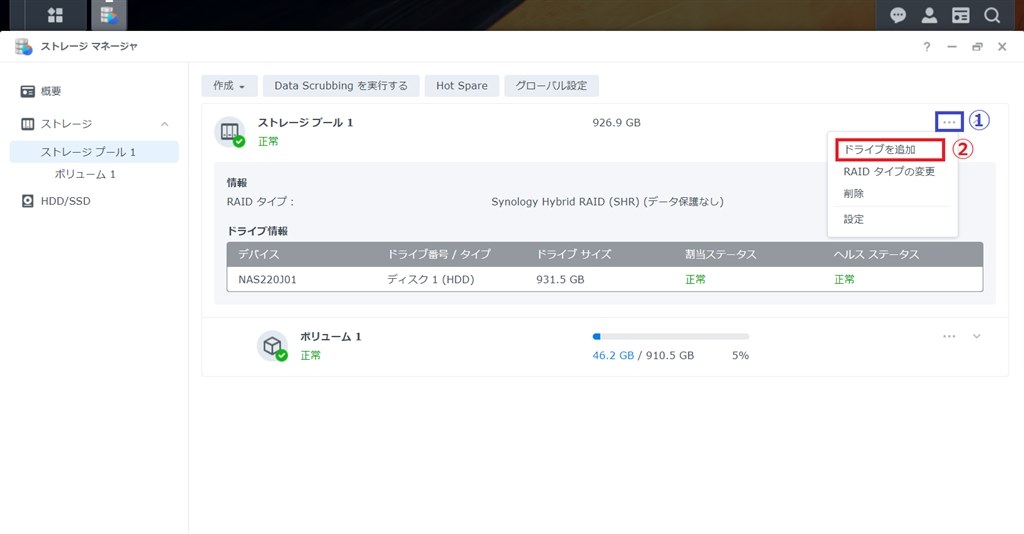Click the ドライブ サイズ column header
This screenshot has height=534, width=1024.
pyautogui.click(x=574, y=255)
